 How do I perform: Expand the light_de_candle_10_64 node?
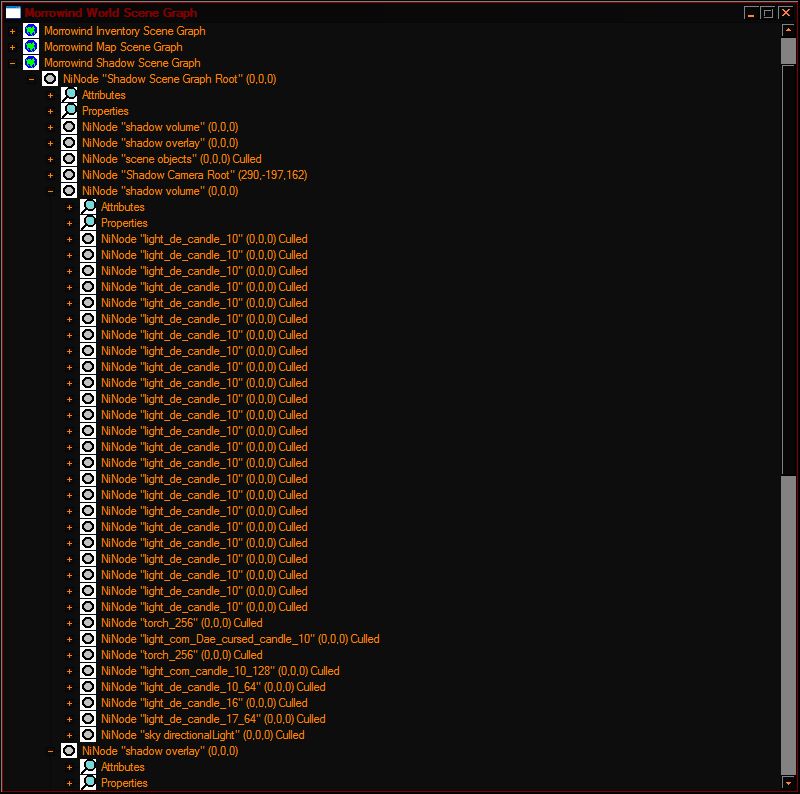69,687
